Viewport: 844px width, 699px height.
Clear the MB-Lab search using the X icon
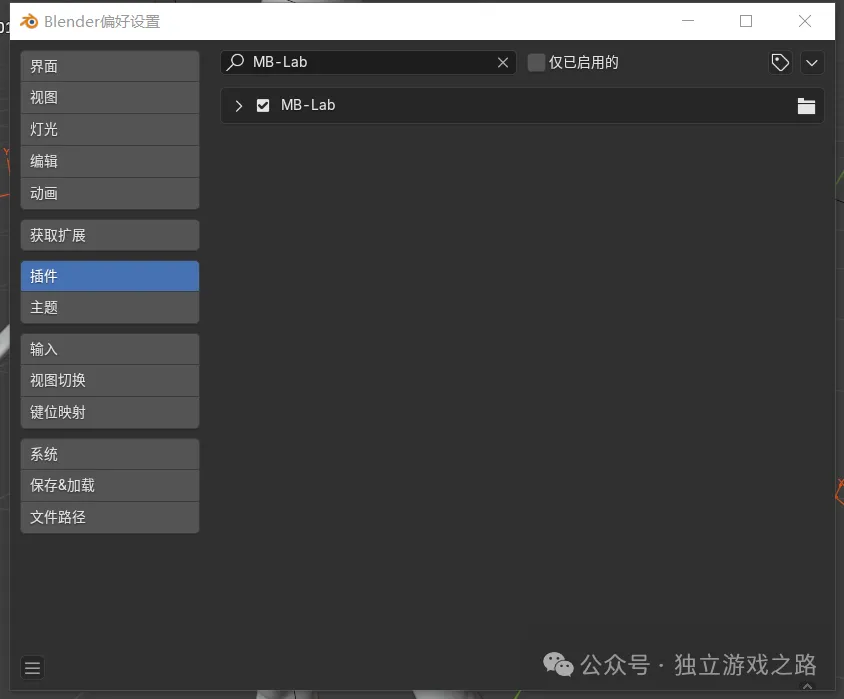503,62
